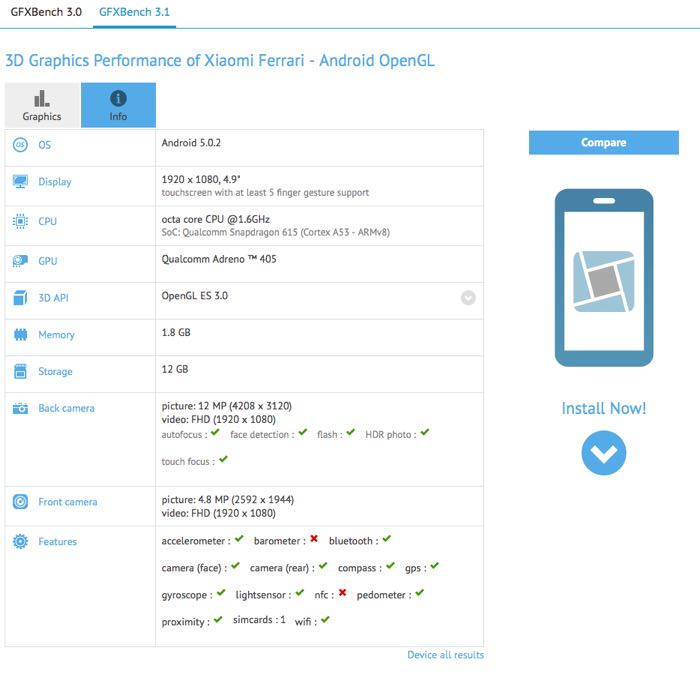Click the Features gear icon
The width and height of the screenshot is (700, 687).
(20, 541)
